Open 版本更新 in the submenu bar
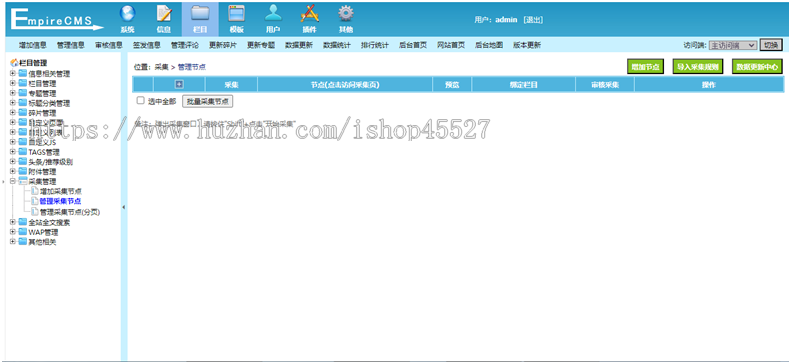Screen dimensions: 791x364 pyautogui.click(x=527, y=45)
